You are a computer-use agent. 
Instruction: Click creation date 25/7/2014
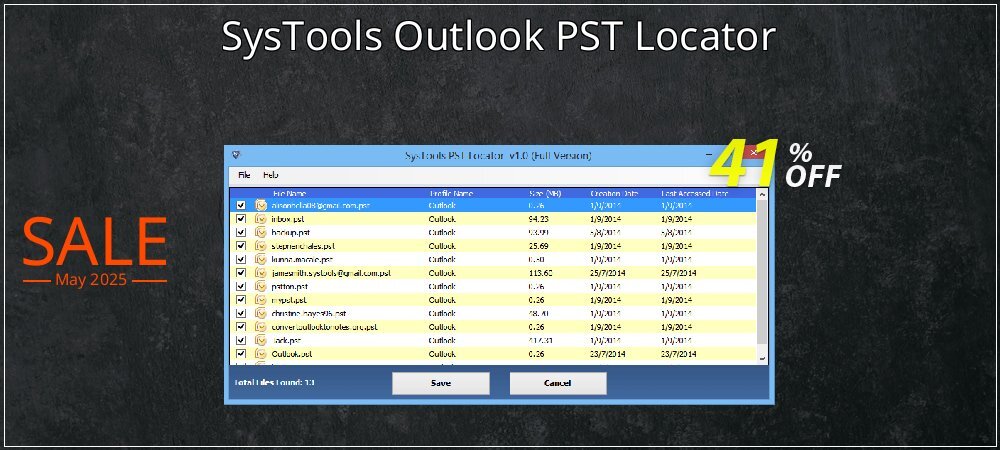click(608, 273)
